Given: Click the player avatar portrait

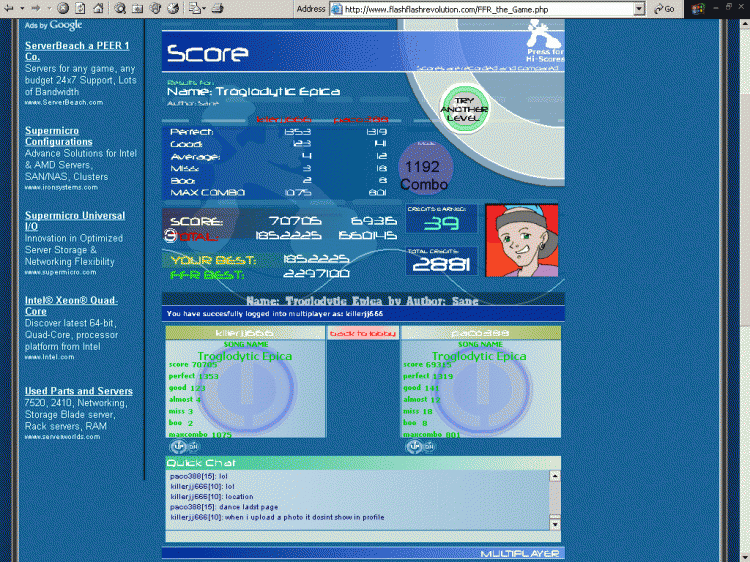Looking at the screenshot, I should 521,238.
